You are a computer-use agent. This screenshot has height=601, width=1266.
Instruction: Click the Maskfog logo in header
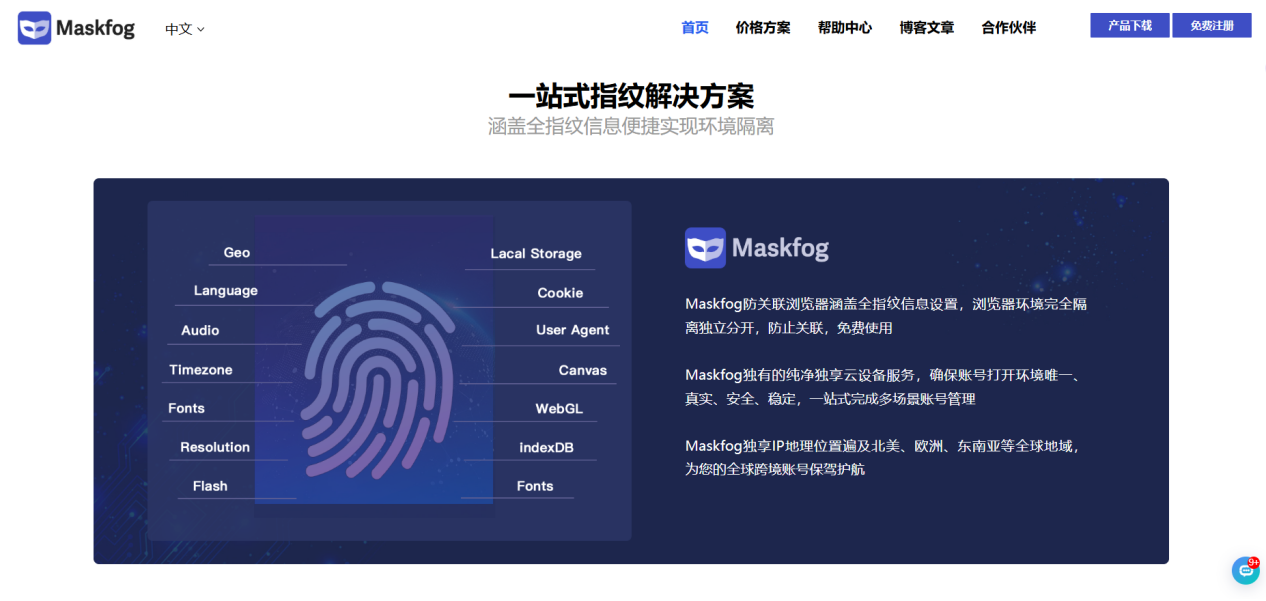pos(76,28)
